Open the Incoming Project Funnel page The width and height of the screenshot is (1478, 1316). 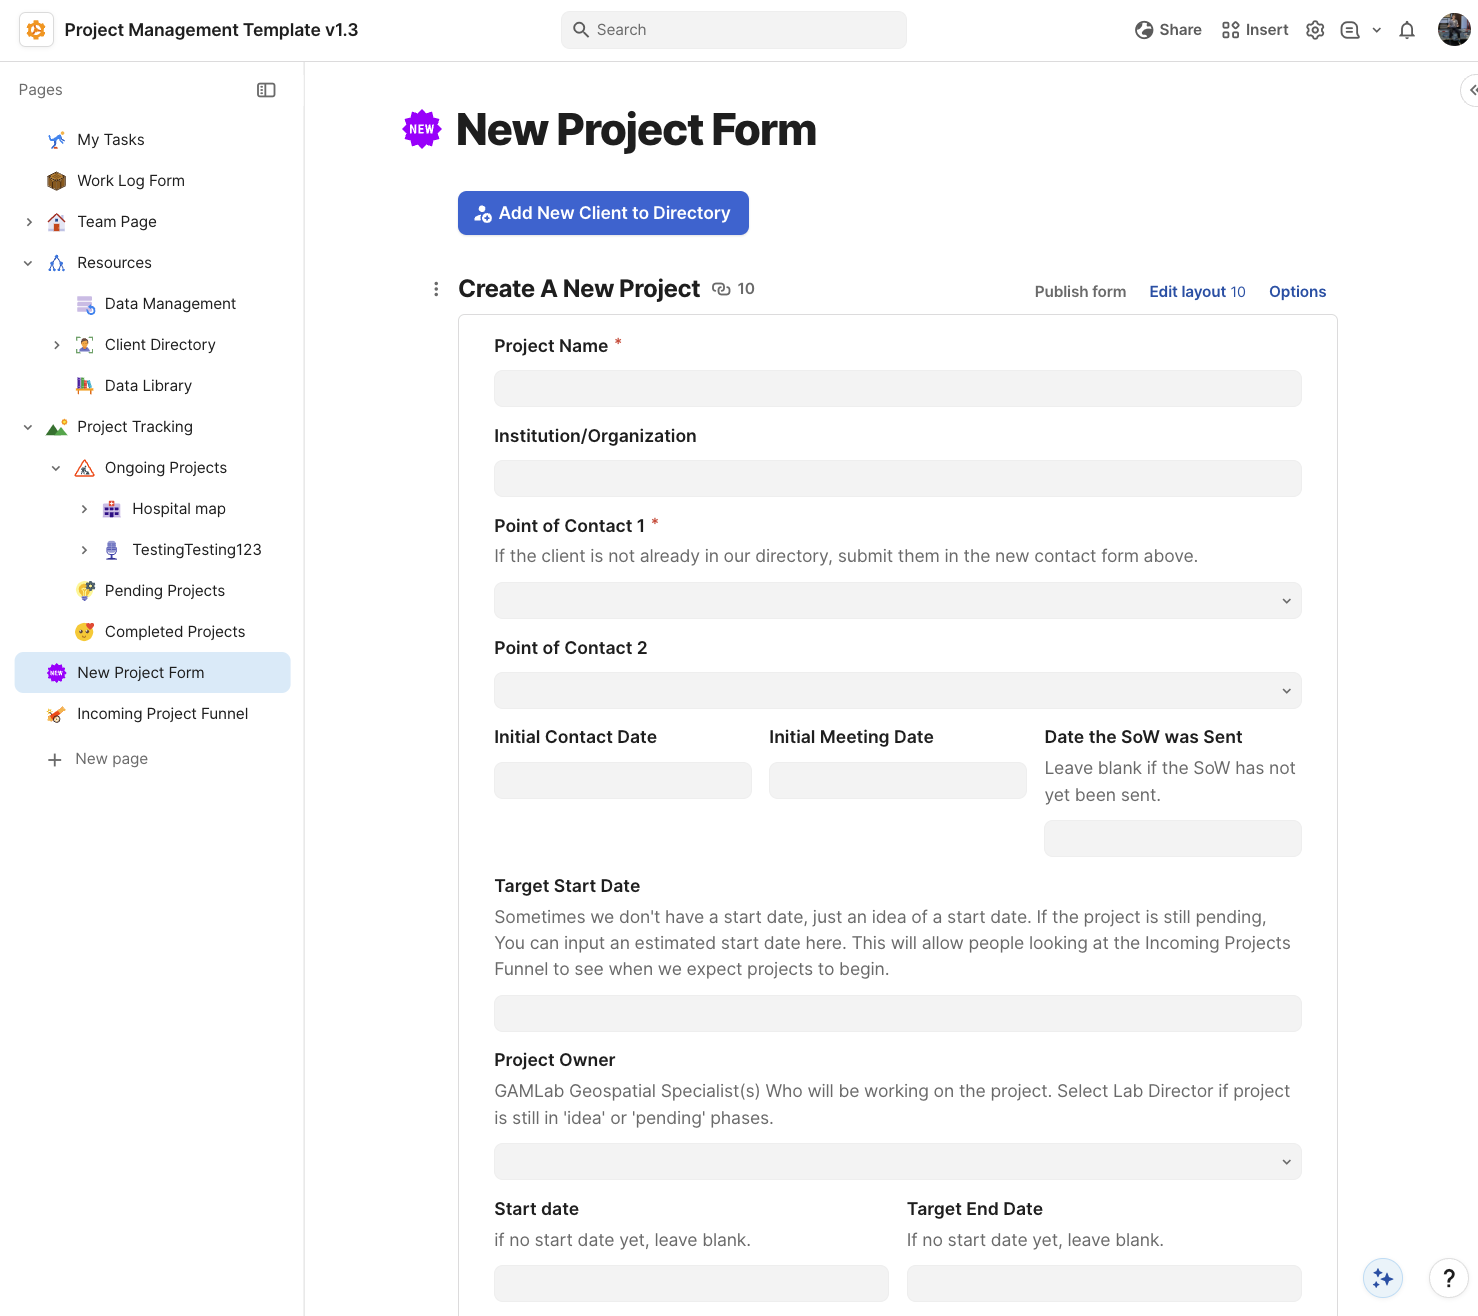pos(162,713)
